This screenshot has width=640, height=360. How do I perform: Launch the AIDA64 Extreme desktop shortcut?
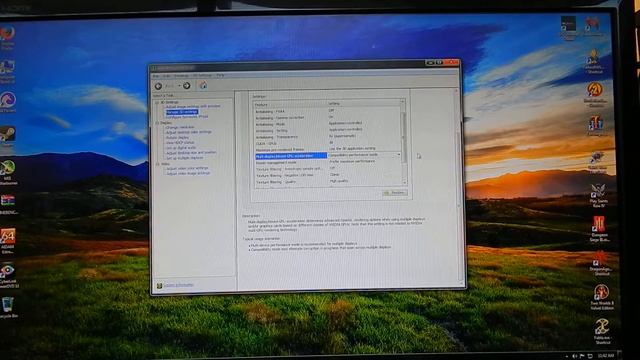8,241
